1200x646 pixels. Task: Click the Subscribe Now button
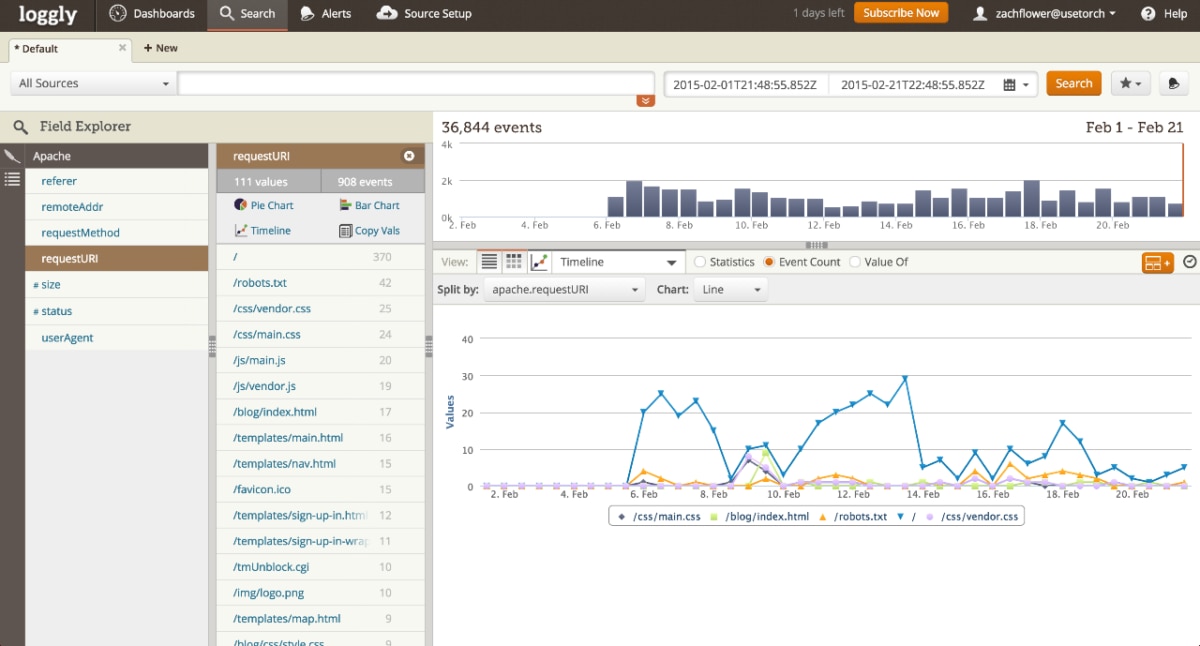900,13
